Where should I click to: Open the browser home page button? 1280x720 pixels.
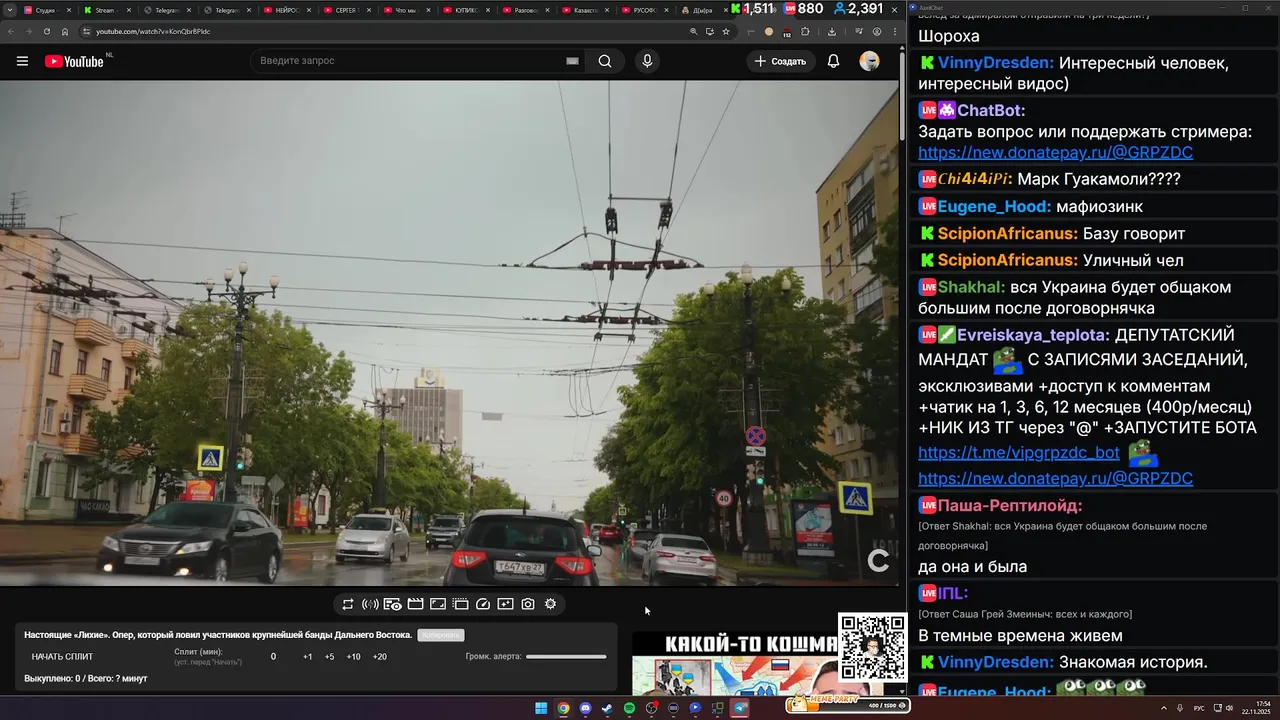click(x=65, y=31)
